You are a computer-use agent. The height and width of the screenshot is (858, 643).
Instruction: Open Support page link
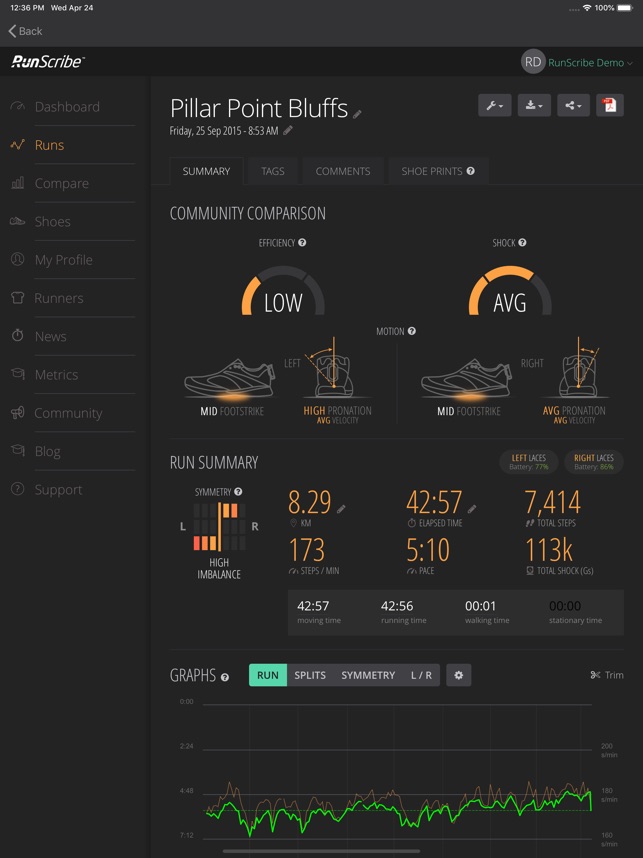tap(58, 490)
